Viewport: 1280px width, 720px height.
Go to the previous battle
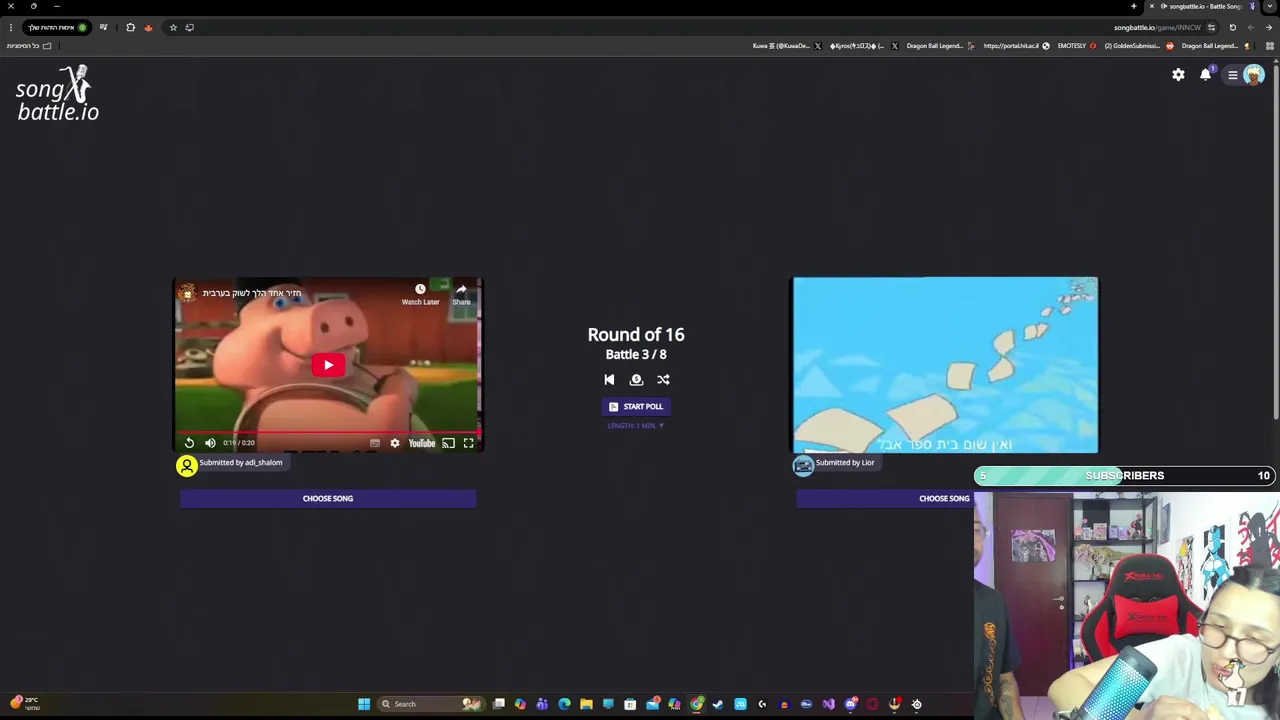pos(609,380)
